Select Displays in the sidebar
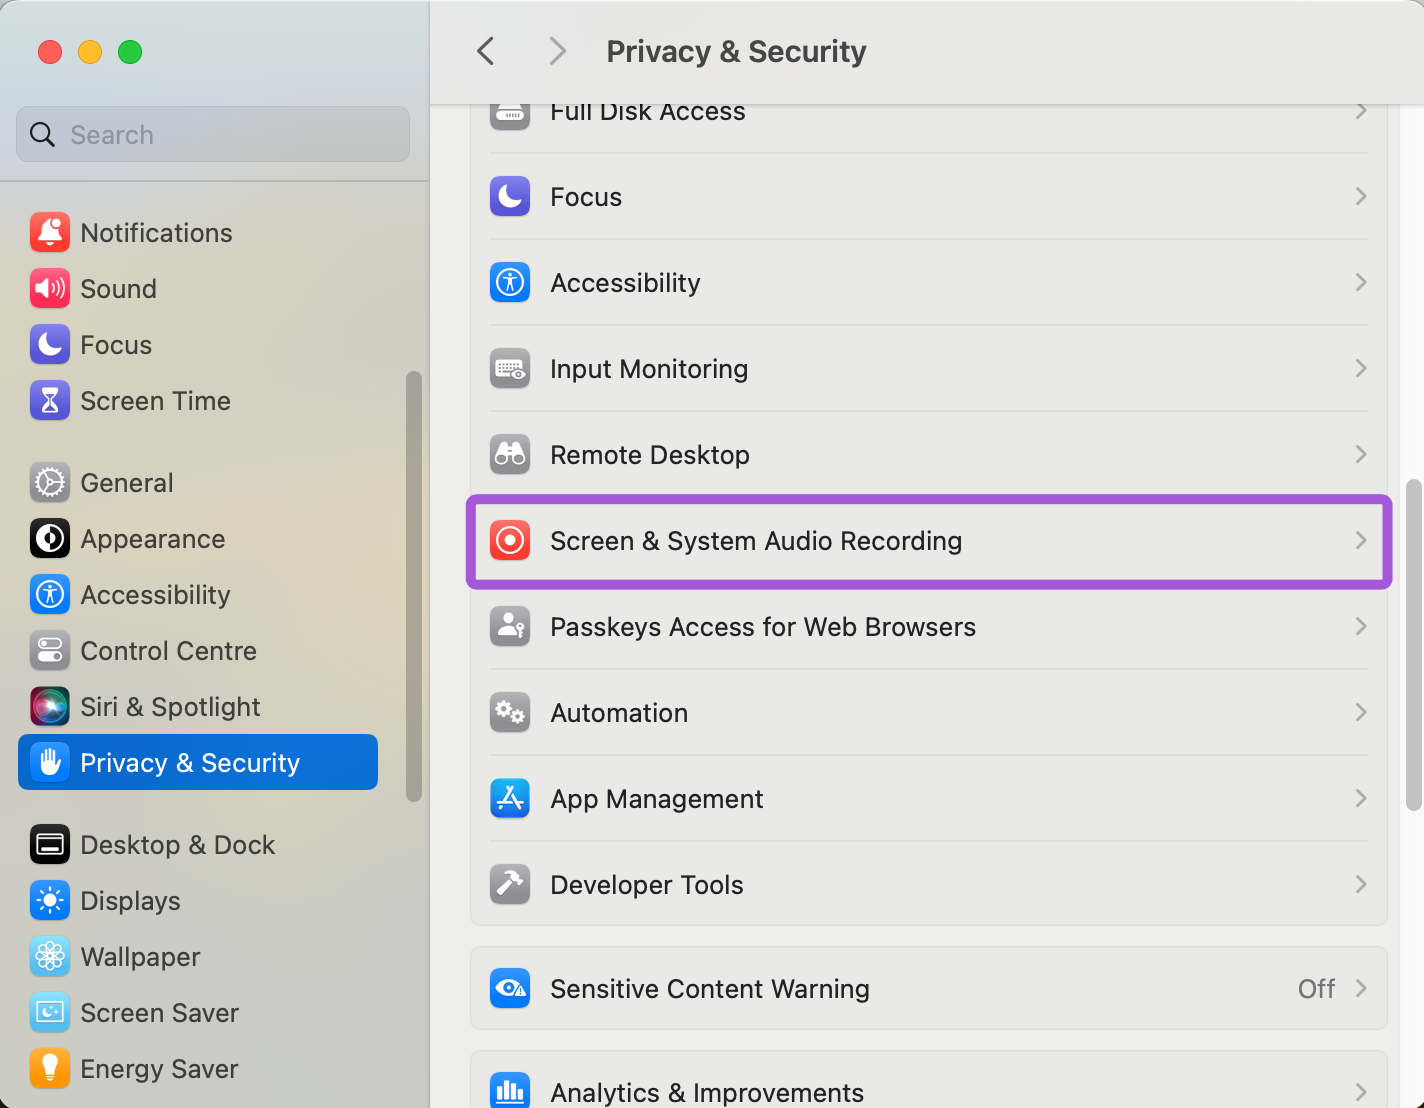The image size is (1424, 1108). [x=198, y=900]
